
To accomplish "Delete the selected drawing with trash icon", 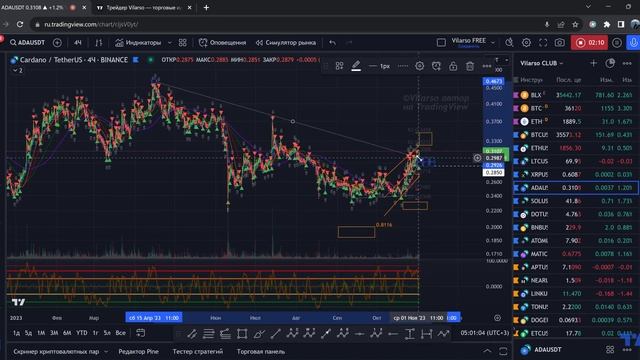I will 470,66.
